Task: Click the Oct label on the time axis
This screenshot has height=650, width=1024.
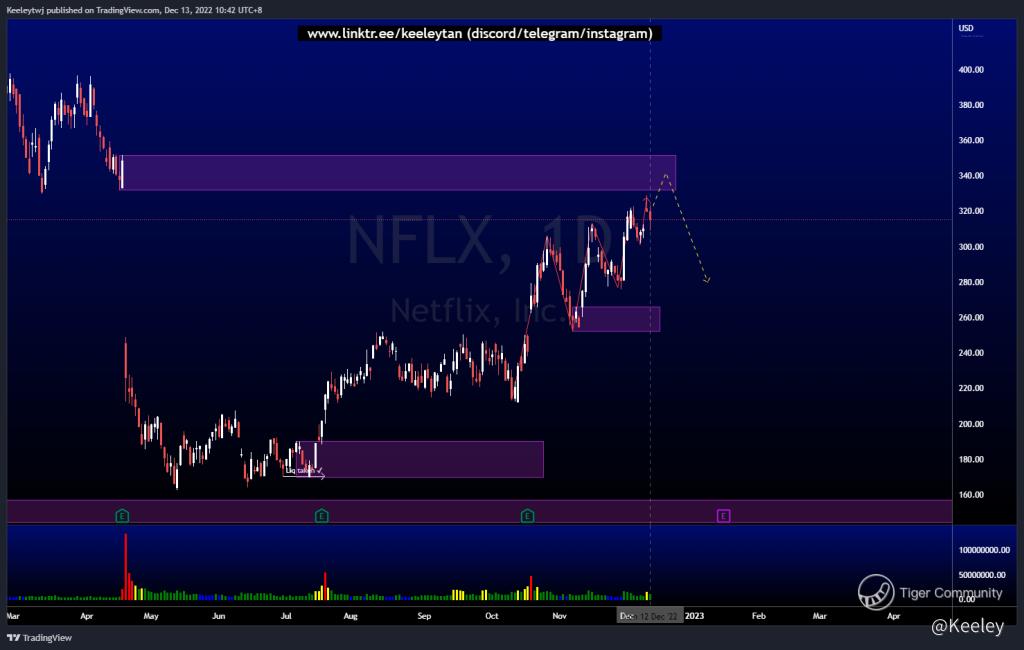Action: click(492, 616)
